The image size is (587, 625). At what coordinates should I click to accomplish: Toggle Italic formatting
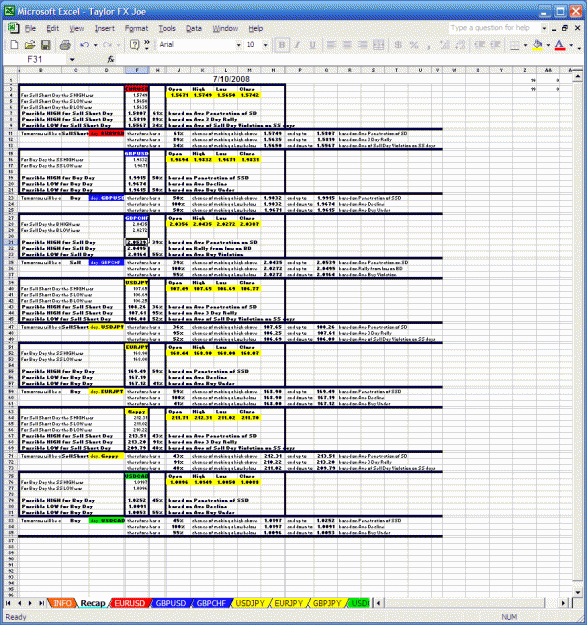[x=297, y=45]
